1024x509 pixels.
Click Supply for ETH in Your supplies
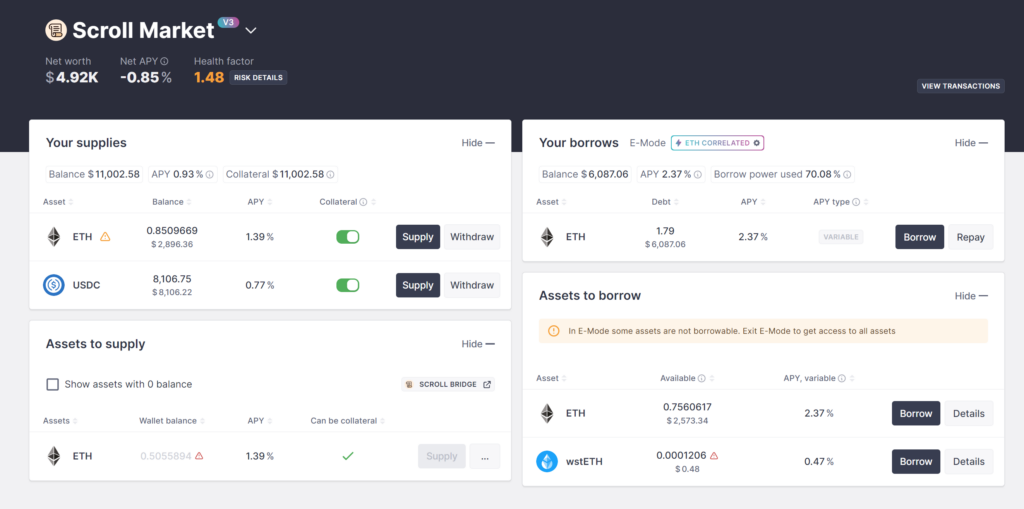tap(418, 237)
